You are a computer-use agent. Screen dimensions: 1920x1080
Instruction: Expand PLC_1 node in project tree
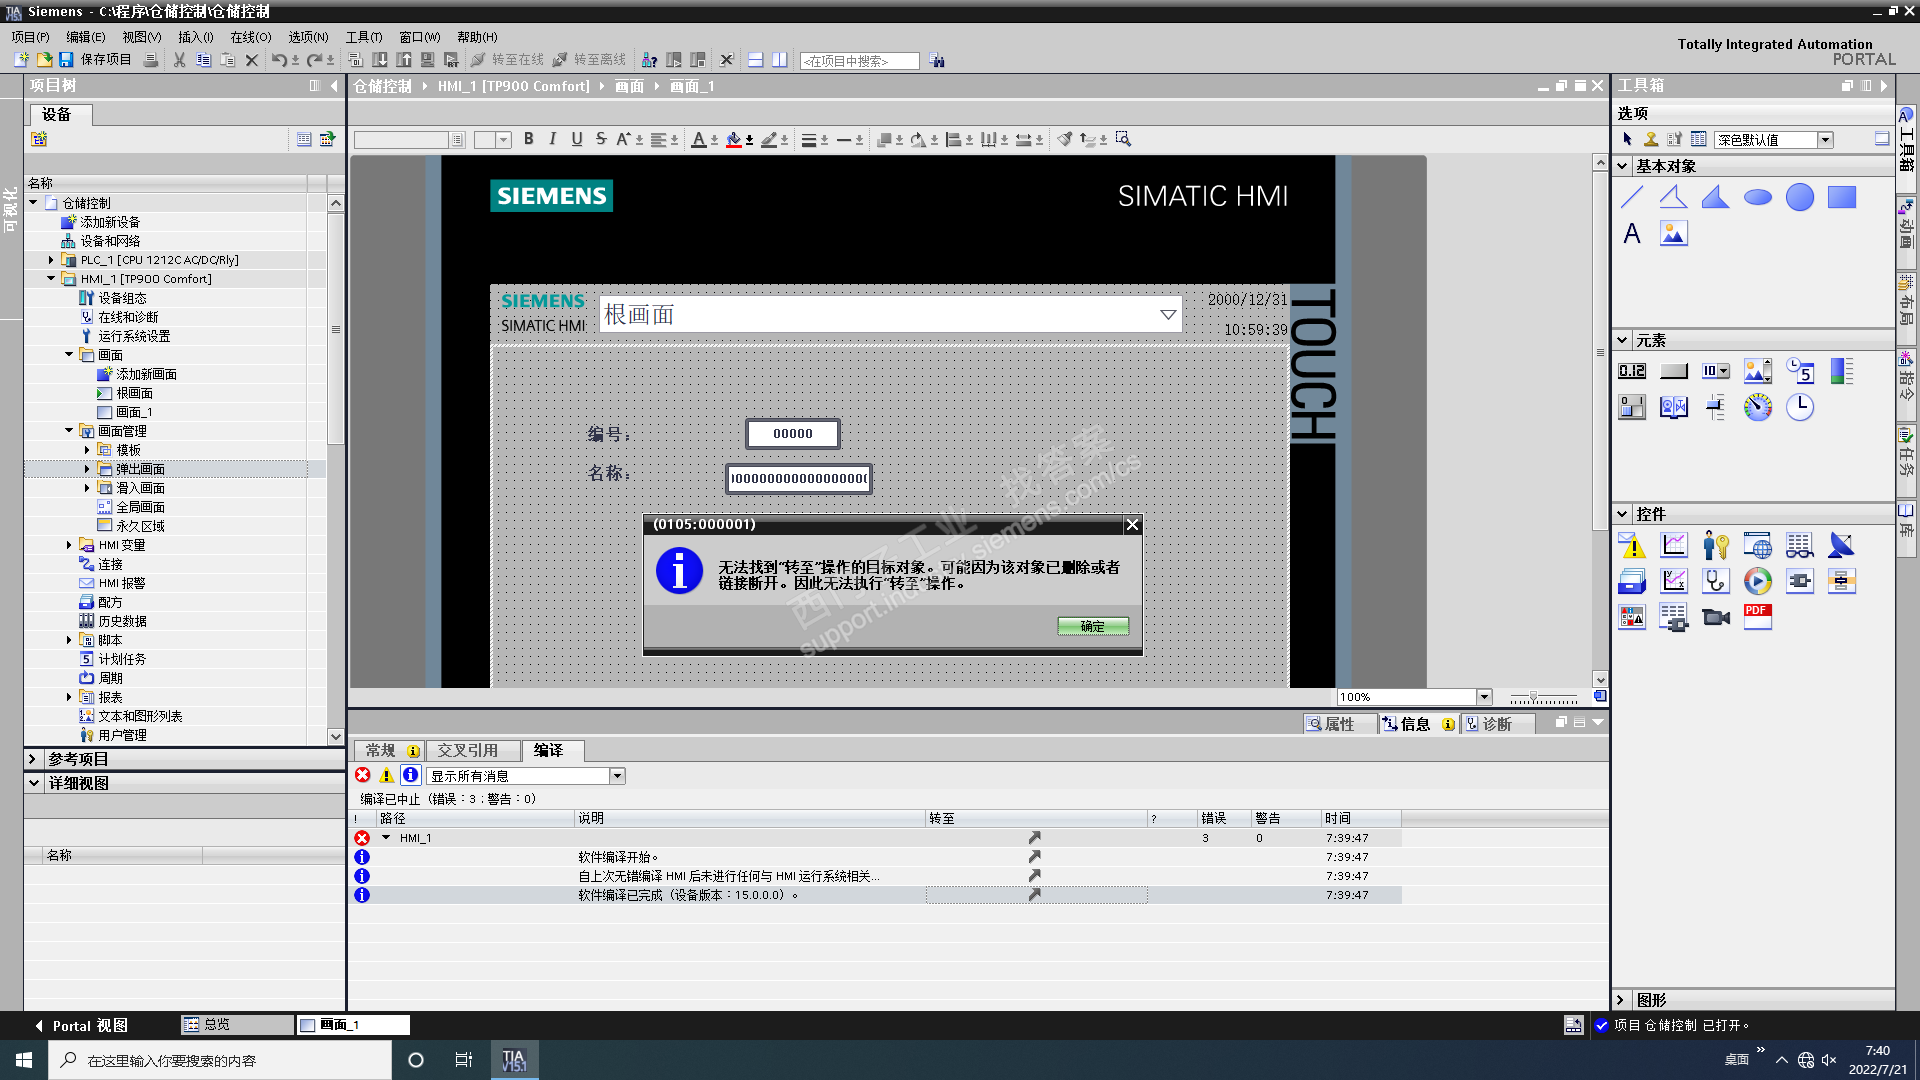tap(51, 260)
